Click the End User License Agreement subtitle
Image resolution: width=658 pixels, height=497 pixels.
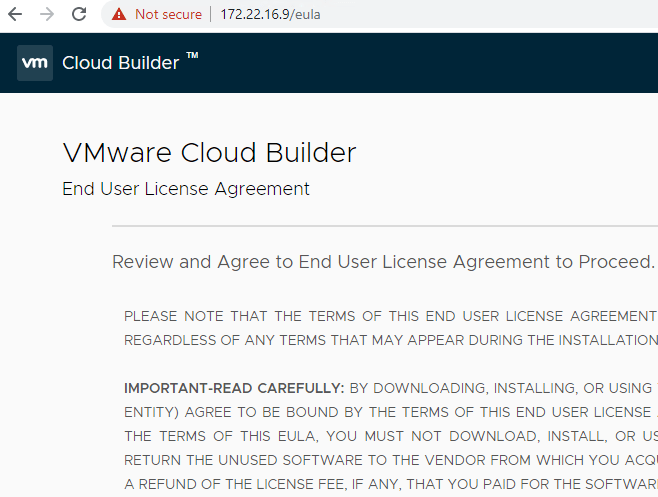coord(186,189)
